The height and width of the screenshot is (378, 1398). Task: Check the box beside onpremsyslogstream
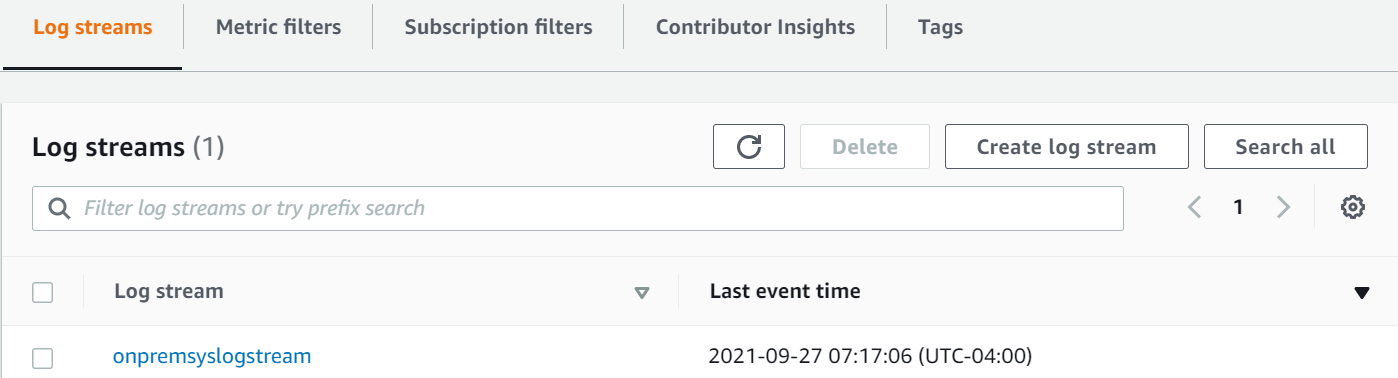(42, 357)
